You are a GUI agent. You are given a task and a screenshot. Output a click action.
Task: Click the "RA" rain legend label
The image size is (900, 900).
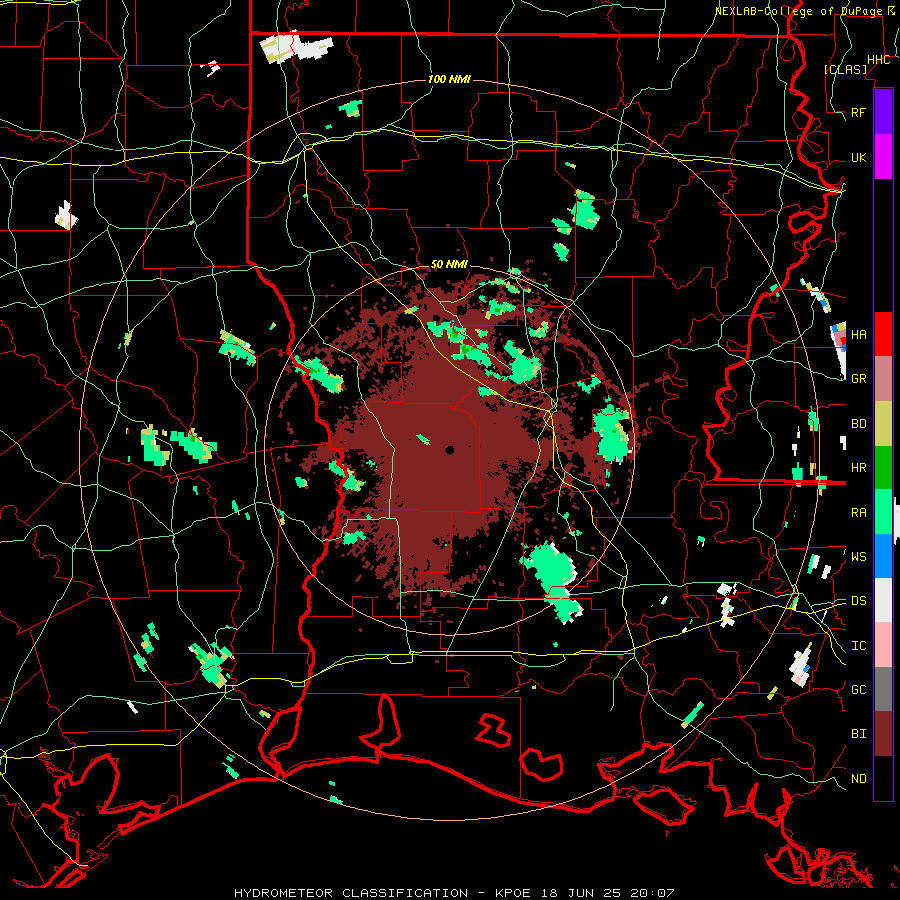(x=858, y=512)
